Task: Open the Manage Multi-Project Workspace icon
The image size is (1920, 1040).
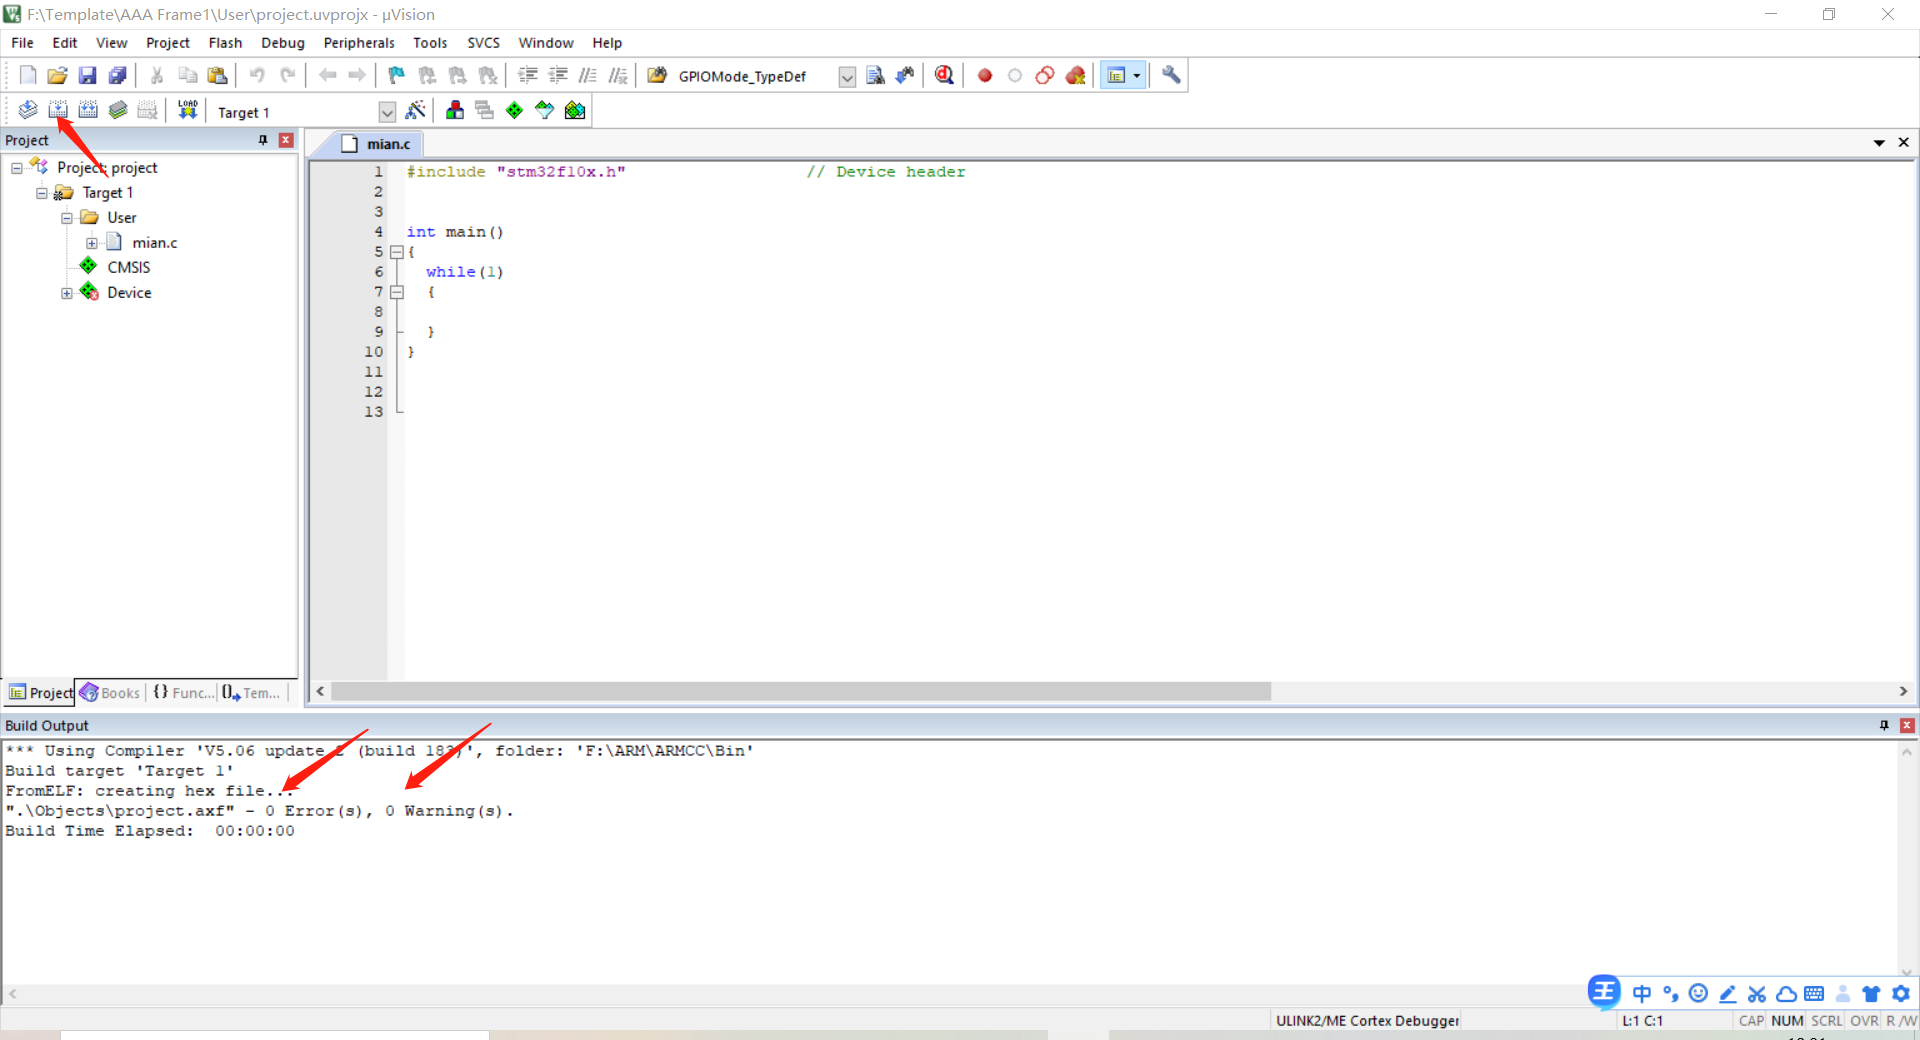Action: tap(484, 110)
